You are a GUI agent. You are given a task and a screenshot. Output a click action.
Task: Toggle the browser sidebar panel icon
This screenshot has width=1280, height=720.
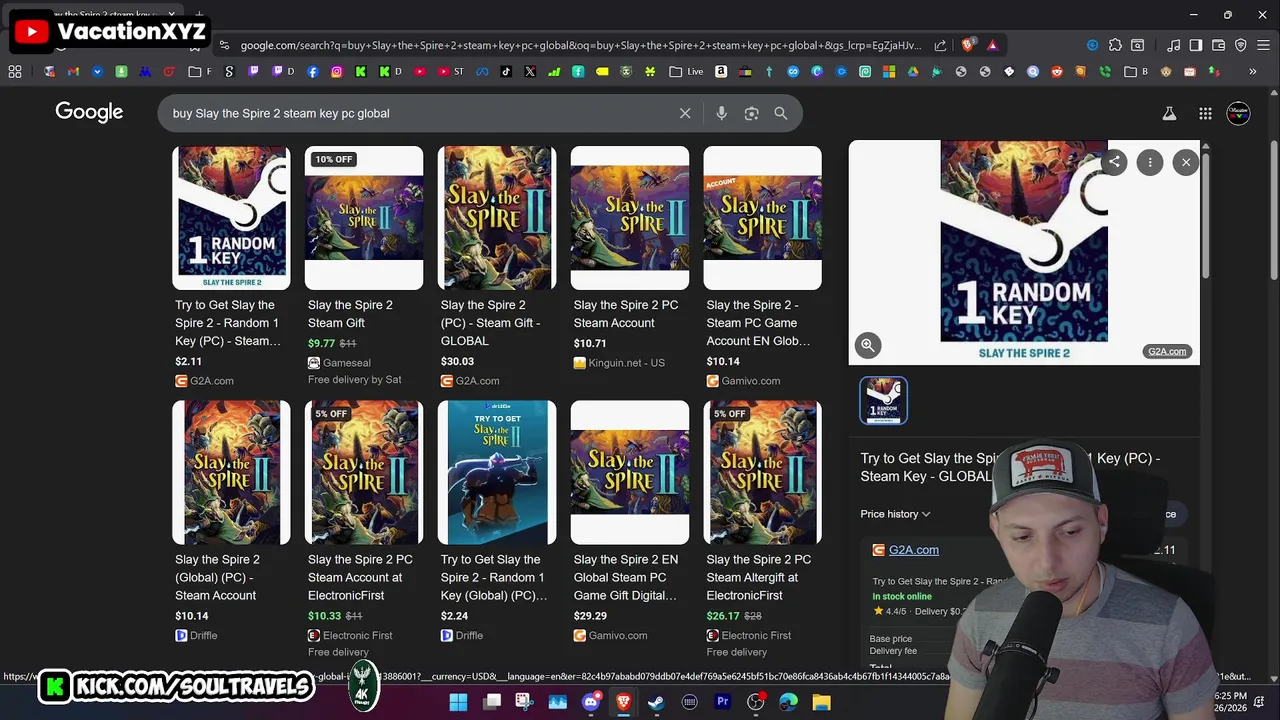coord(1195,45)
